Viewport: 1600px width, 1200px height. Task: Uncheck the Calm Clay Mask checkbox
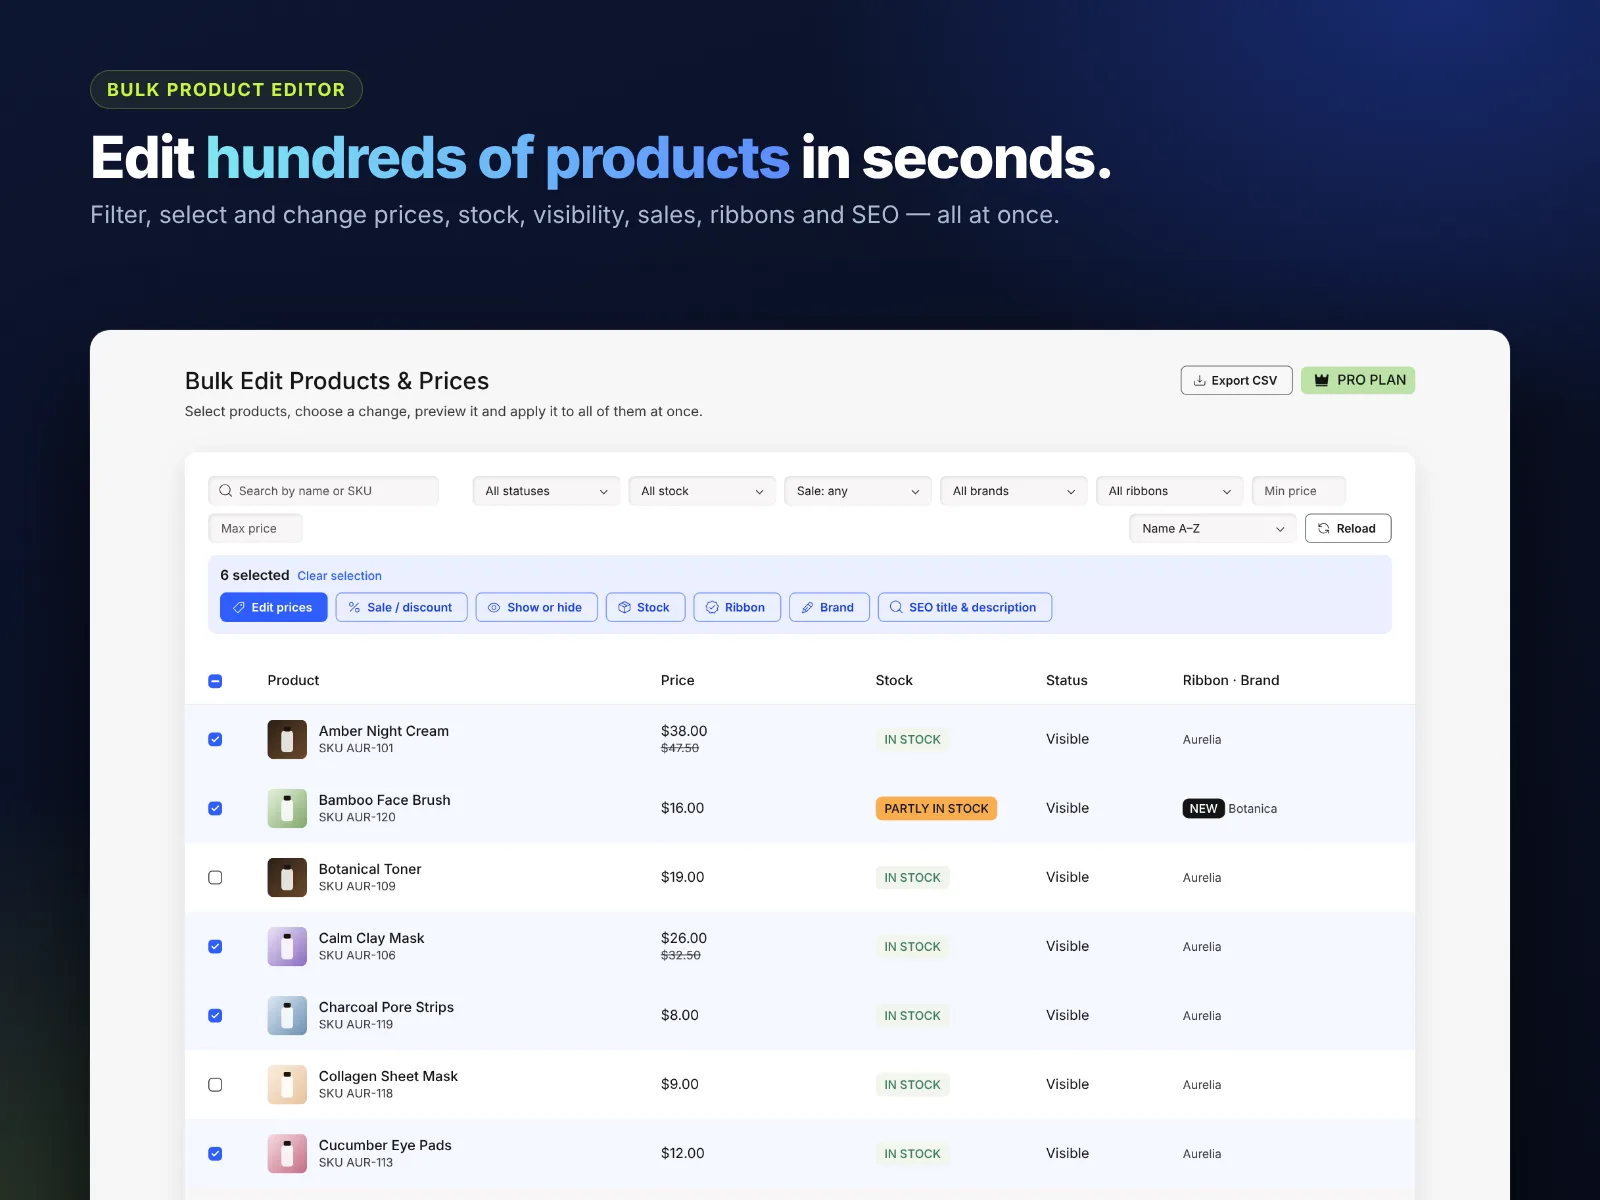tap(215, 946)
